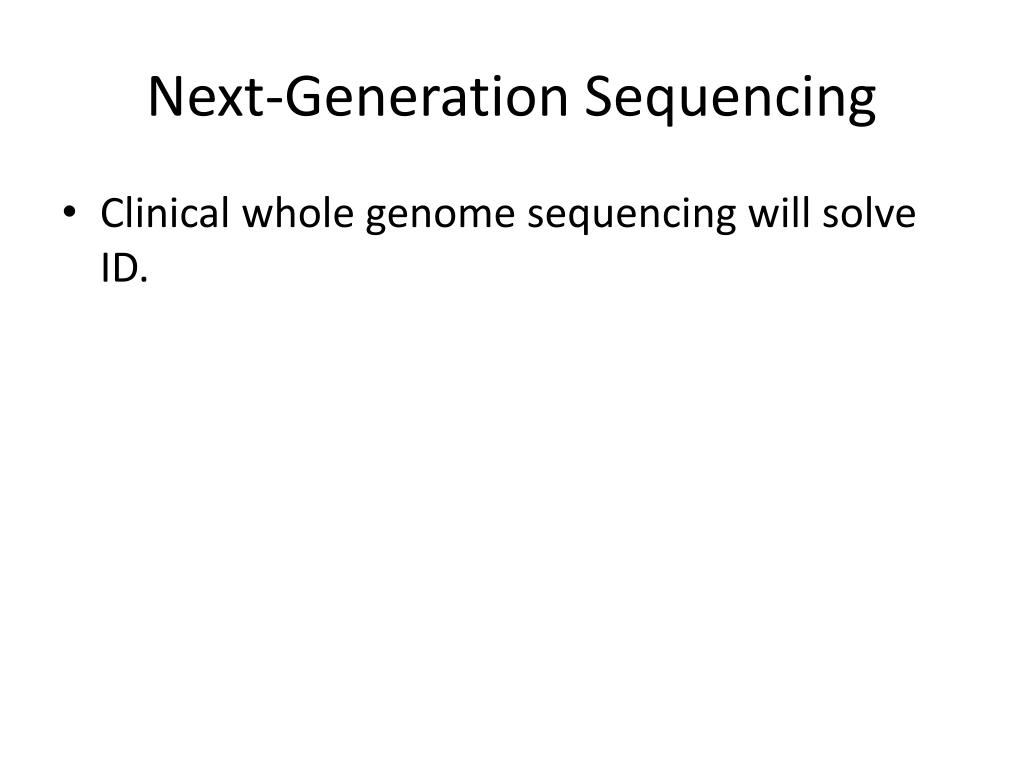Click the word Next in the title
The image size is (1024, 768).
[x=206, y=97]
